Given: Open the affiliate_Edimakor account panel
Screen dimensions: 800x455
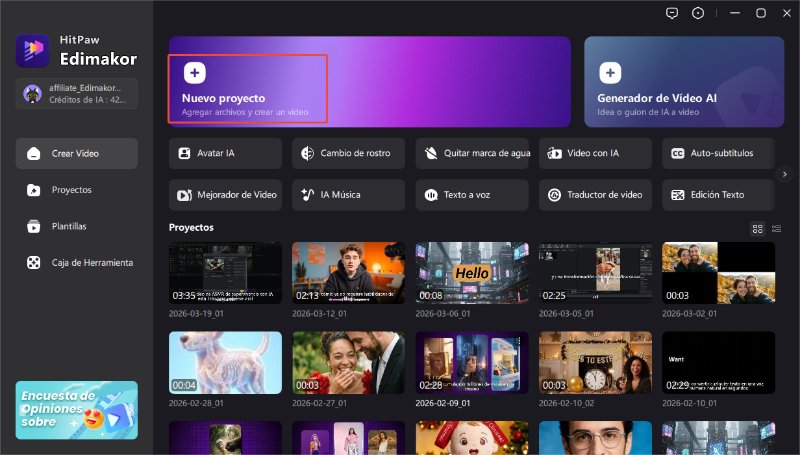Looking at the screenshot, I should point(76,94).
